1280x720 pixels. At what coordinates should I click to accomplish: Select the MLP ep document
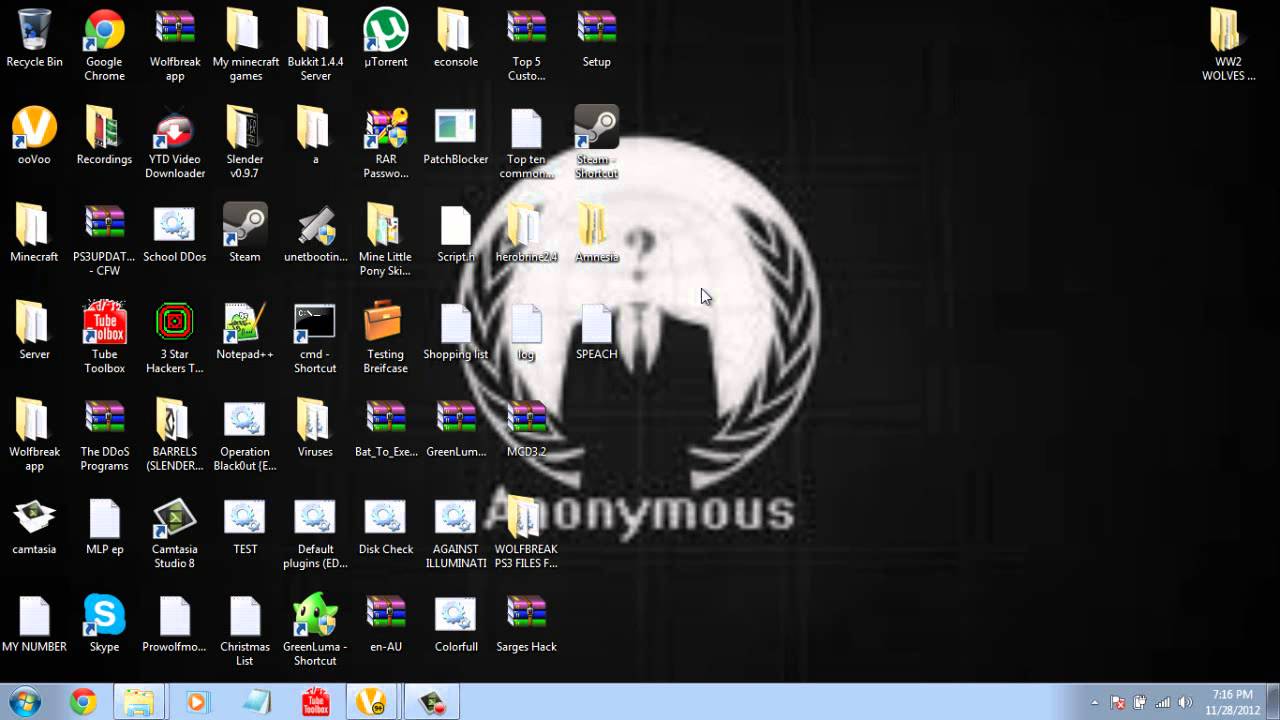[104, 526]
